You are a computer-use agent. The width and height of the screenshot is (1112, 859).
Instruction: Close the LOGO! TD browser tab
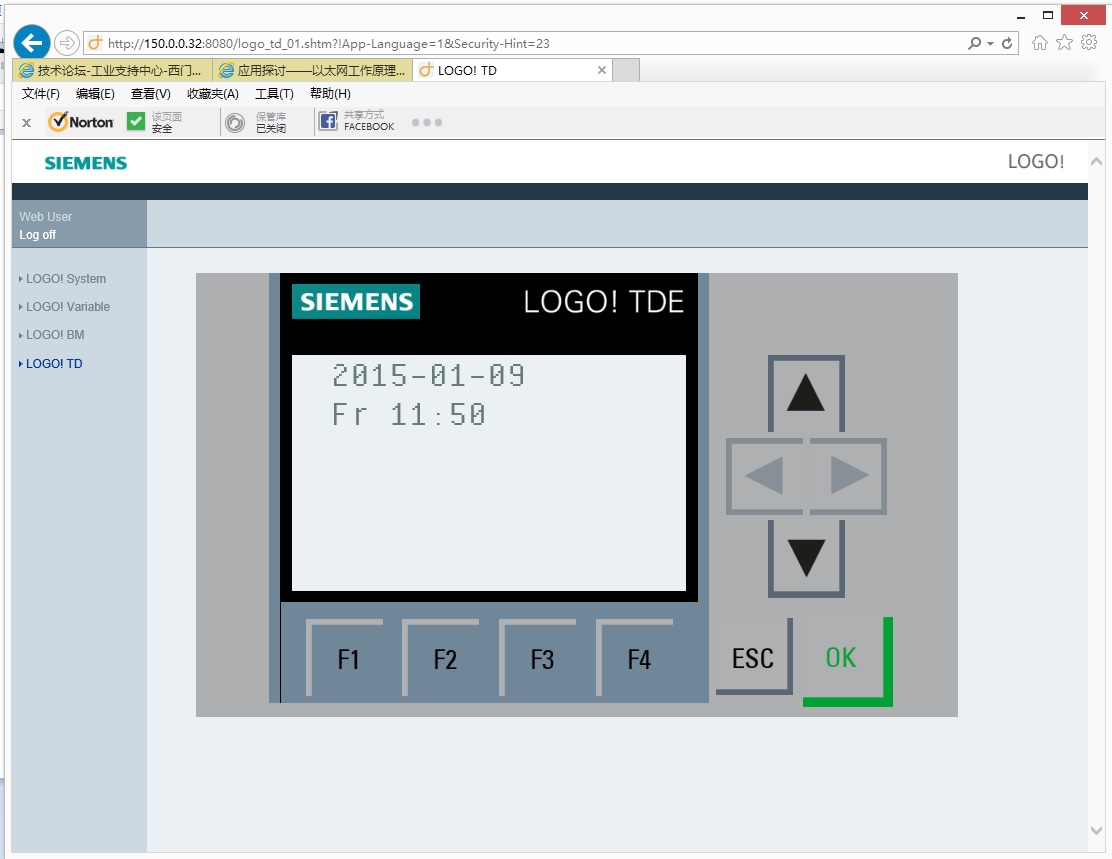[x=601, y=70]
